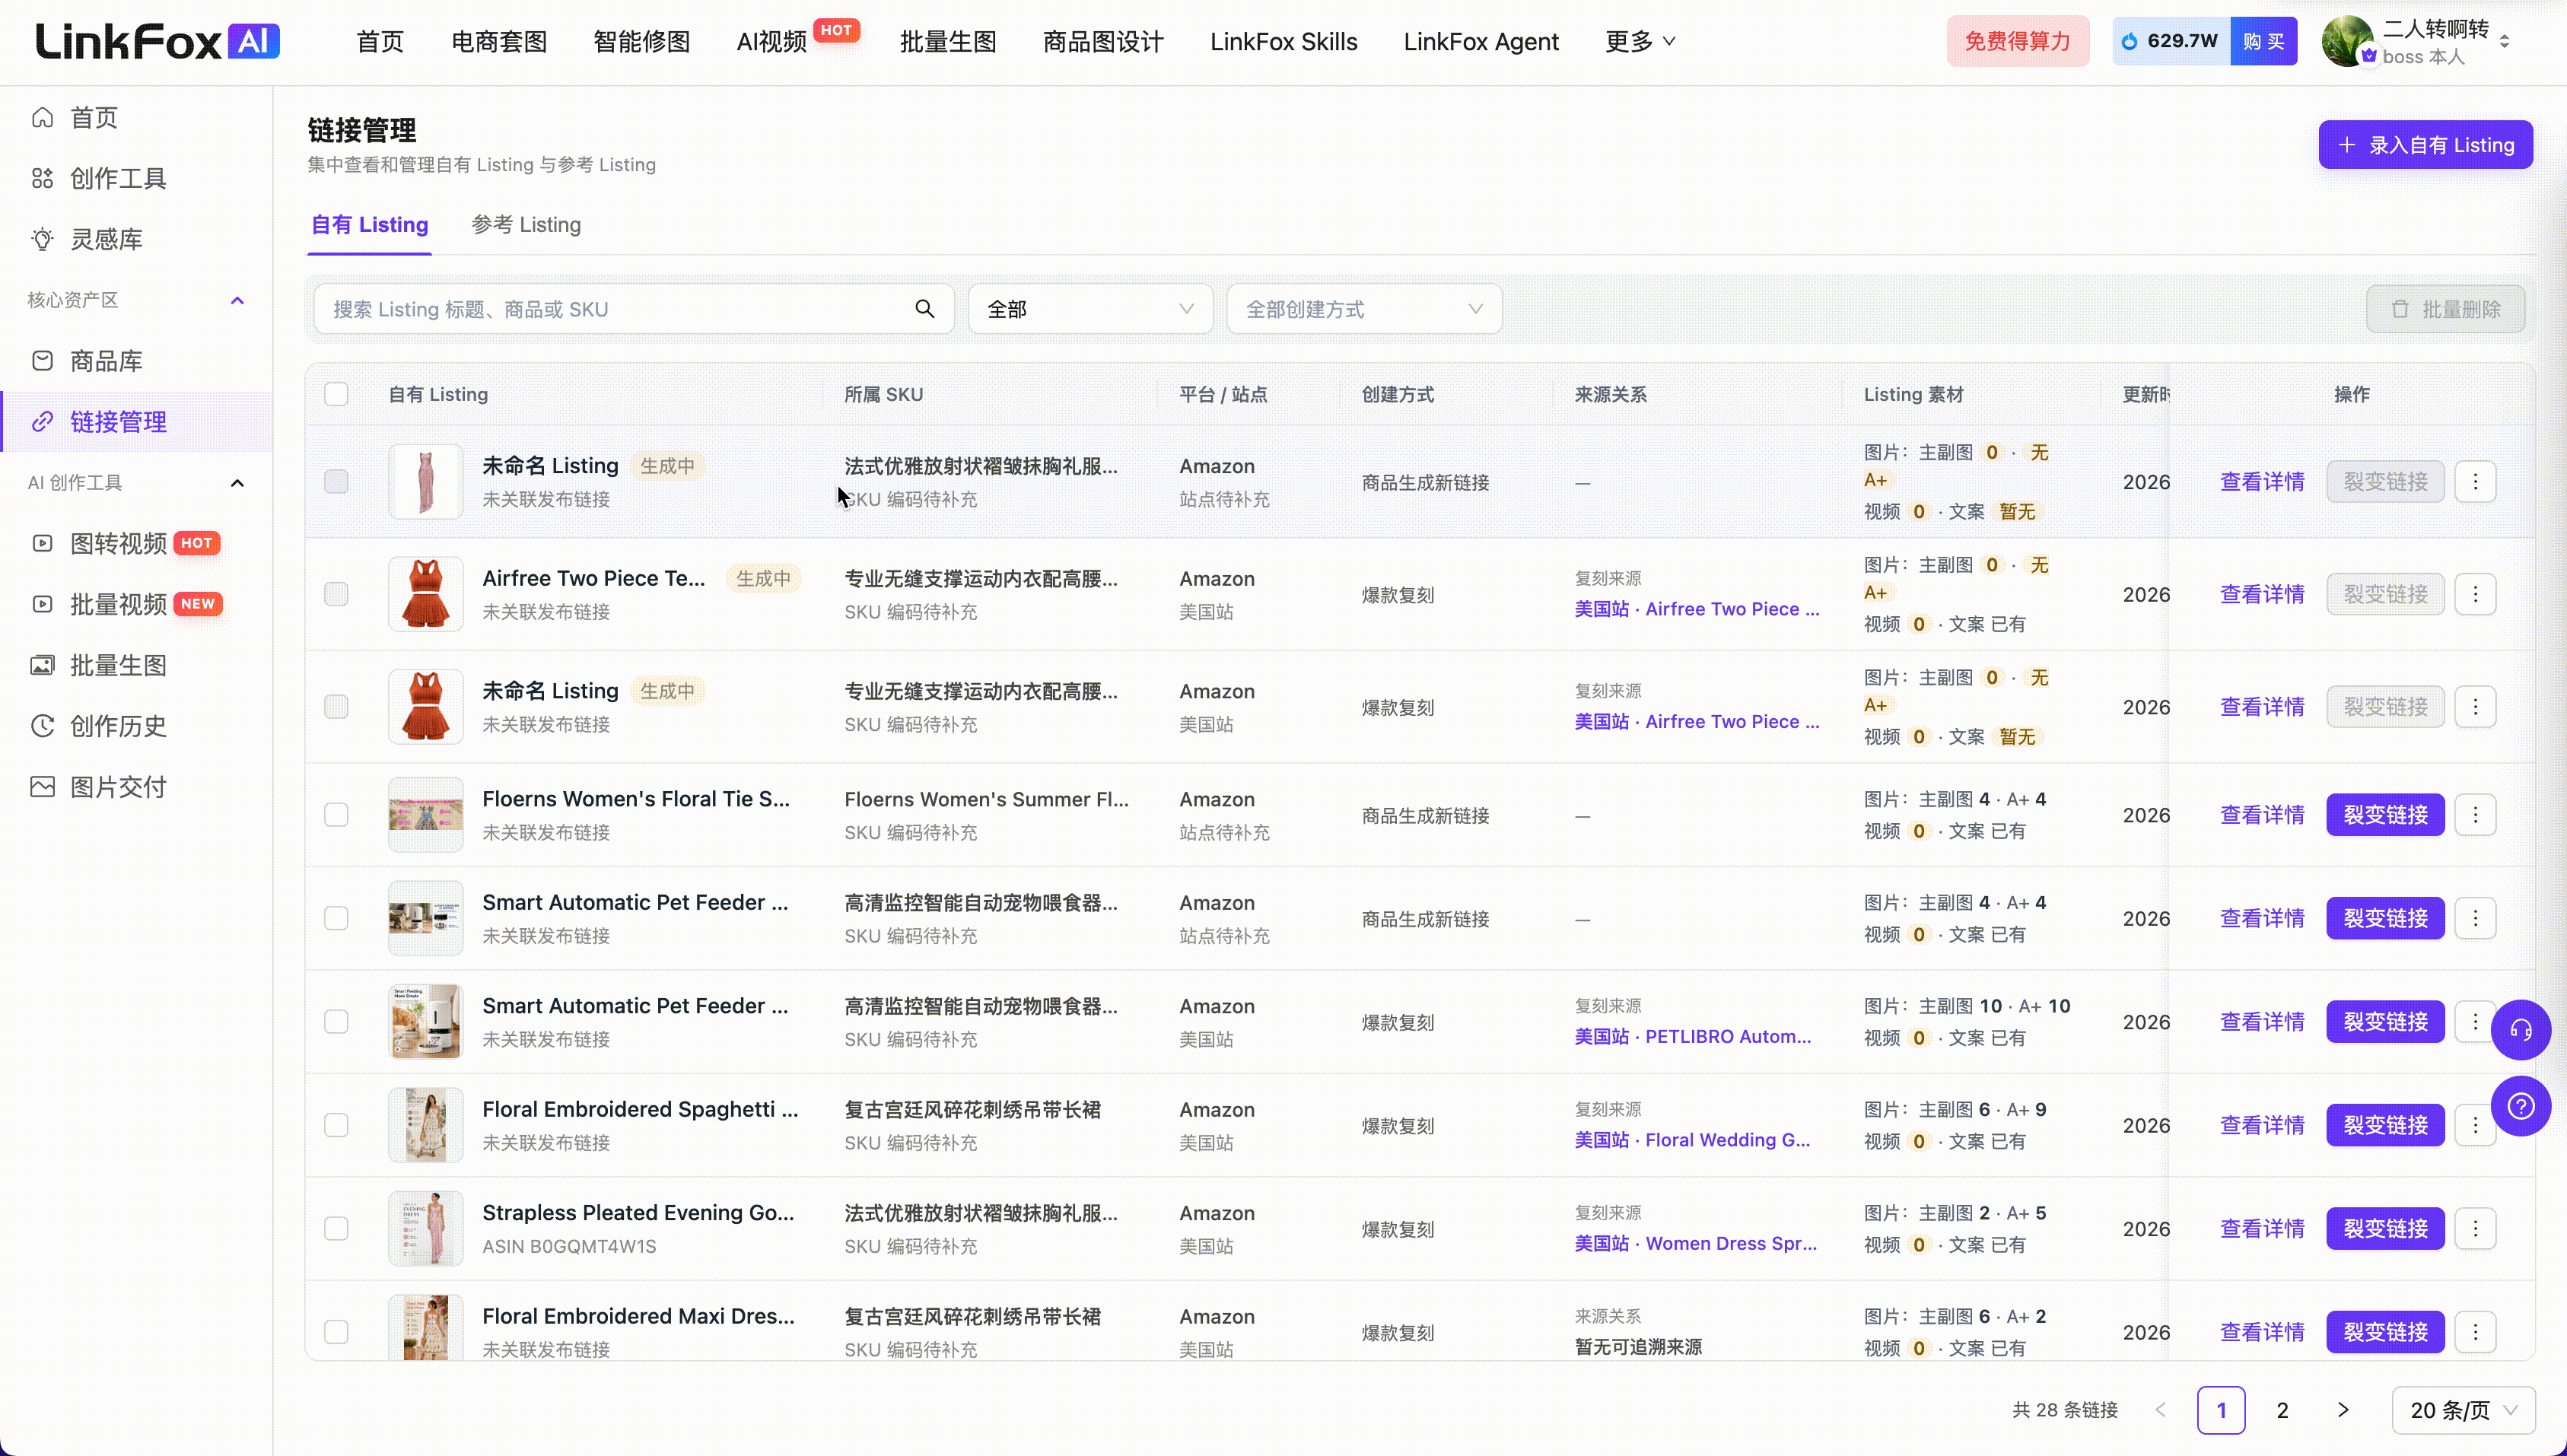2567x1456 pixels.
Task: Check the Airfree Two Piece row
Action: tap(336, 594)
